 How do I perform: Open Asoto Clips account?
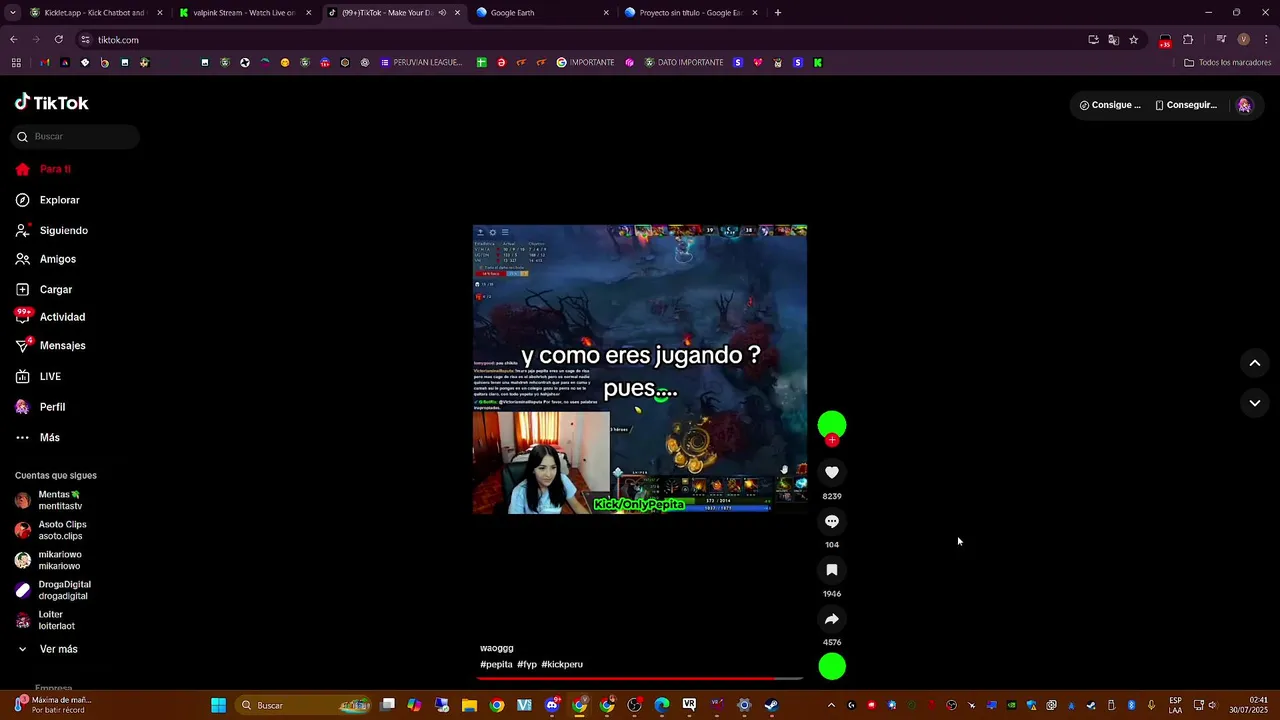(51, 530)
